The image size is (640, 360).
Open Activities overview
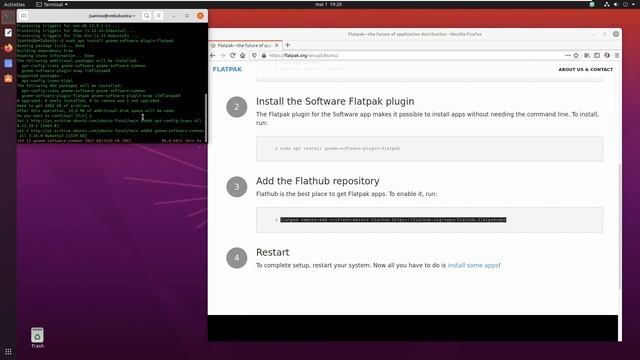point(14,4)
